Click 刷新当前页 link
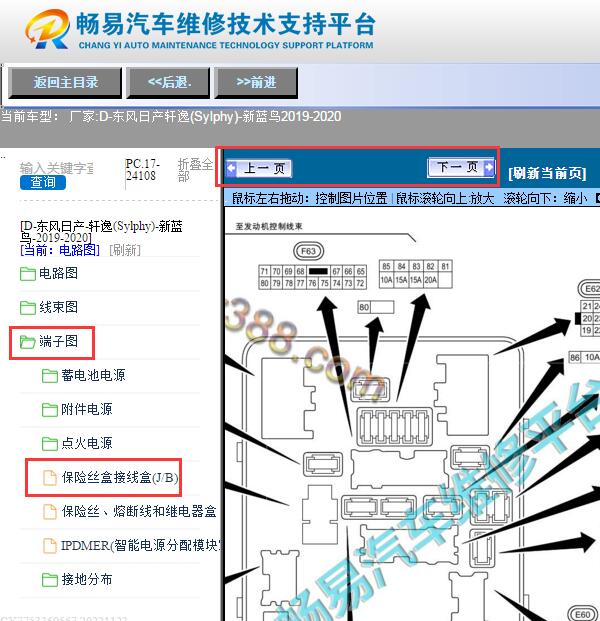600x621 pixels. pyautogui.click(x=547, y=173)
